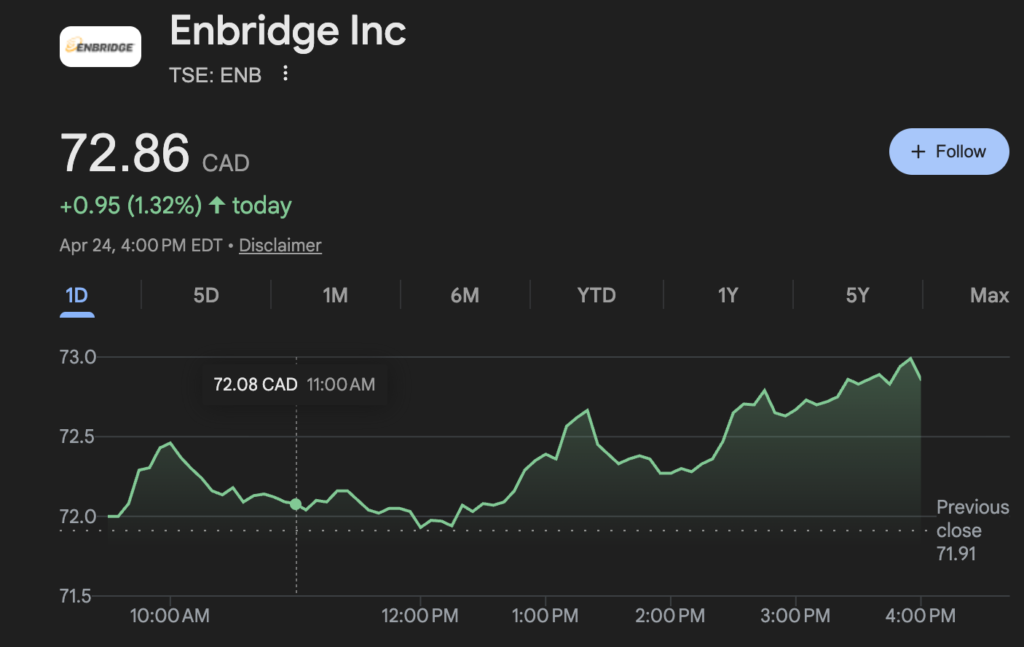Image resolution: width=1024 pixels, height=647 pixels.
Task: Click the Previous close 71.91 label
Action: pyautogui.click(x=958, y=530)
